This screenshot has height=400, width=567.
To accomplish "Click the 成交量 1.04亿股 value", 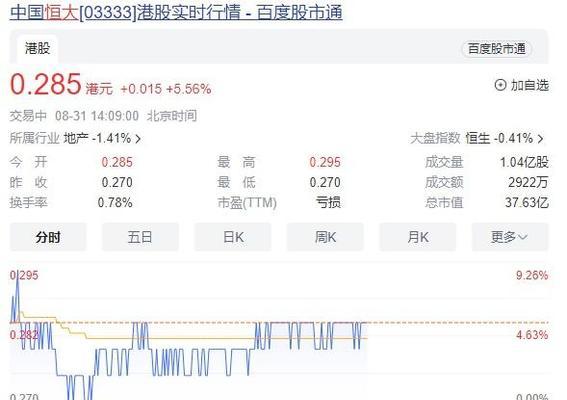I will (x=524, y=162).
